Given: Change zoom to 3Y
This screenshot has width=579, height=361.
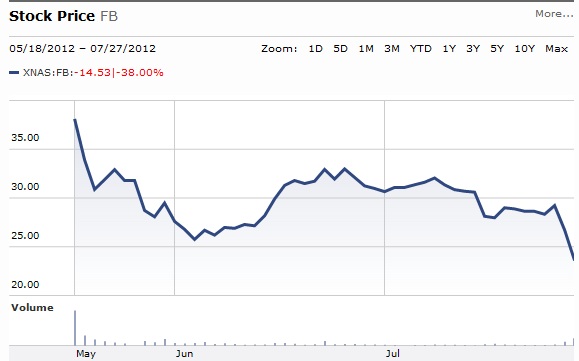Looking at the screenshot, I should 473,49.
